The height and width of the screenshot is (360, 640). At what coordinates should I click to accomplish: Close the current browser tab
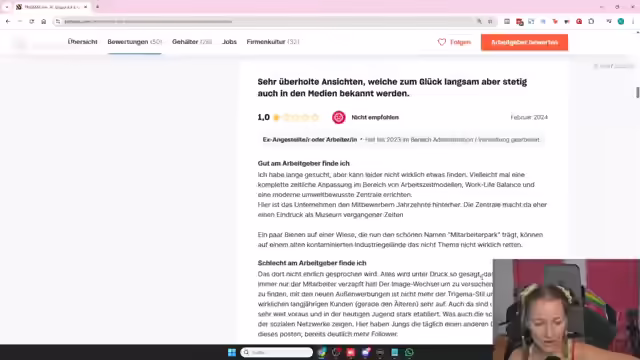click(x=85, y=7)
